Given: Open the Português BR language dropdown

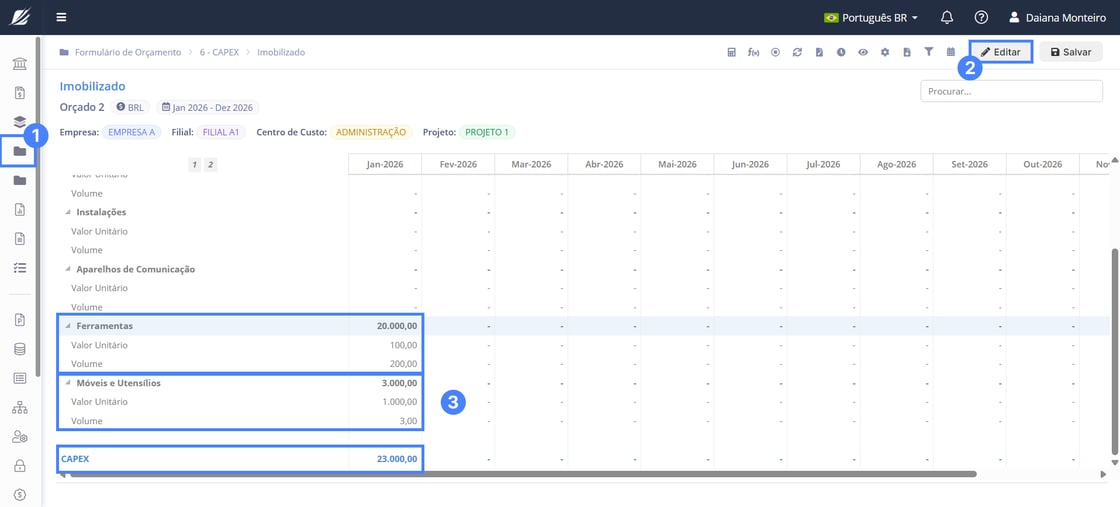Looking at the screenshot, I should click(x=871, y=17).
